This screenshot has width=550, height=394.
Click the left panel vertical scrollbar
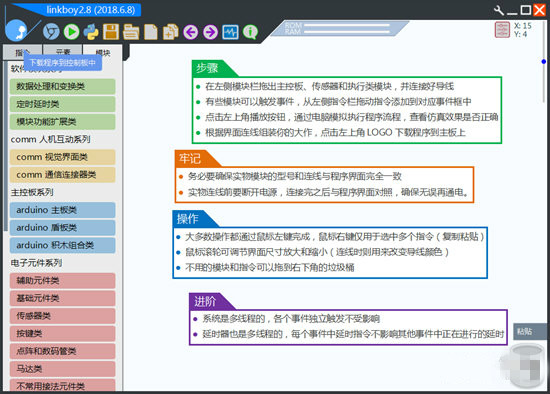tap(5, 147)
